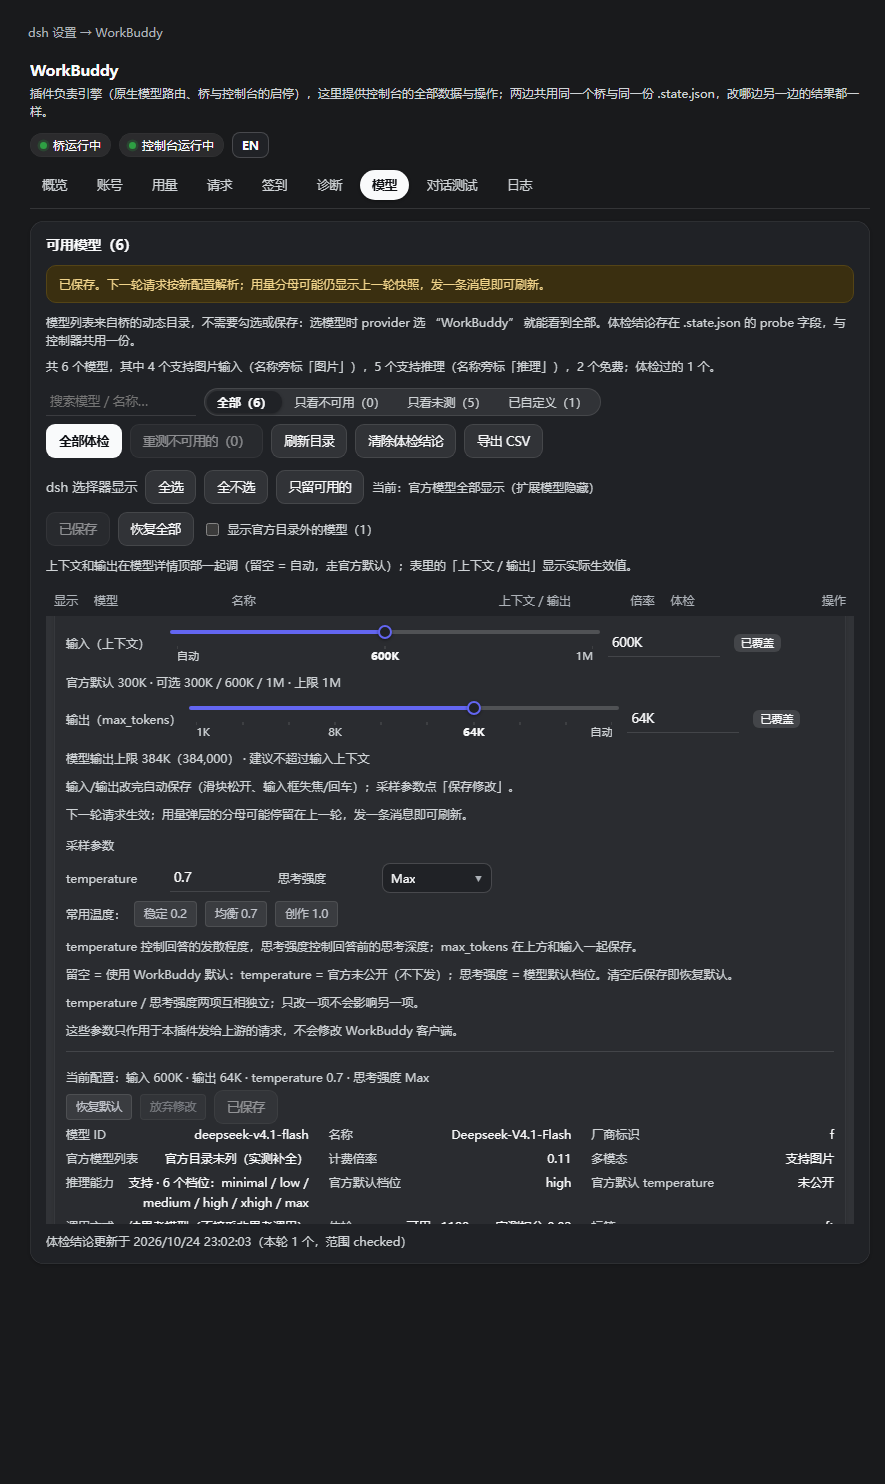Click the 体检 column header
This screenshot has width=885, height=1484.
pos(682,601)
